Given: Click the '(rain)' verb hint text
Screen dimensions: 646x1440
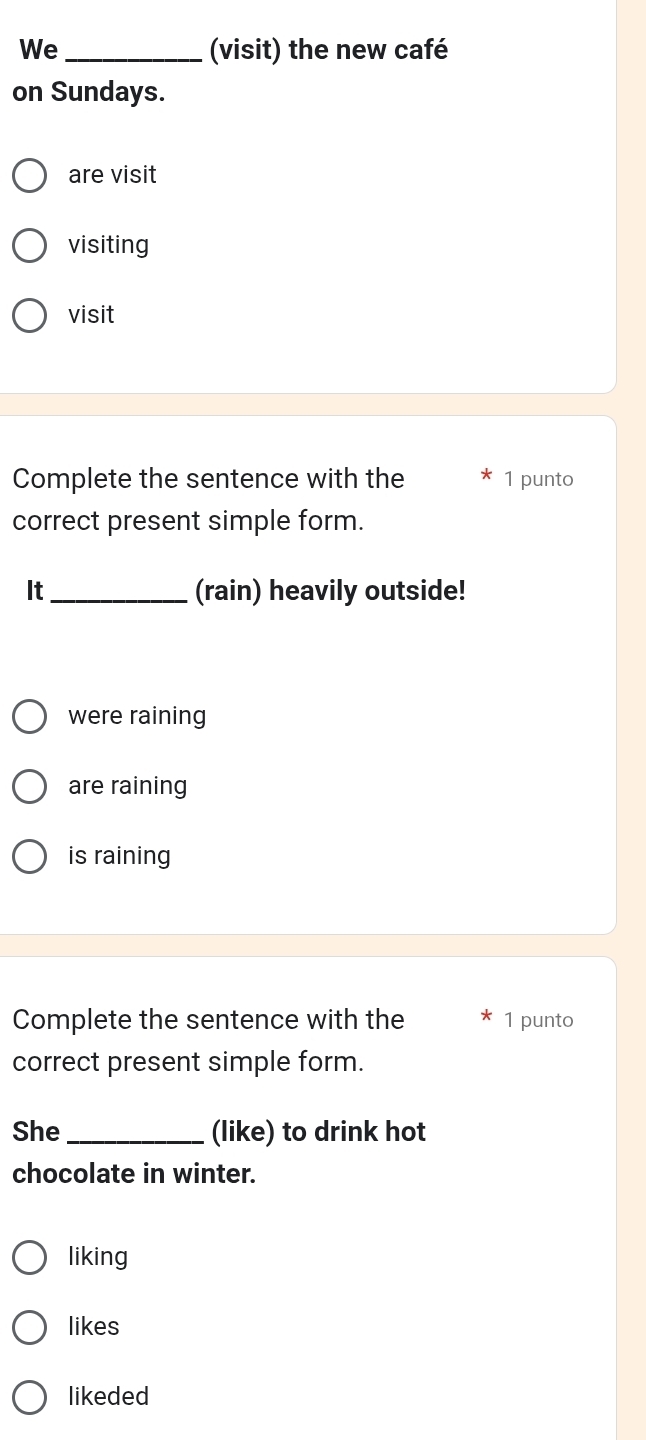Looking at the screenshot, I should 228,590.
